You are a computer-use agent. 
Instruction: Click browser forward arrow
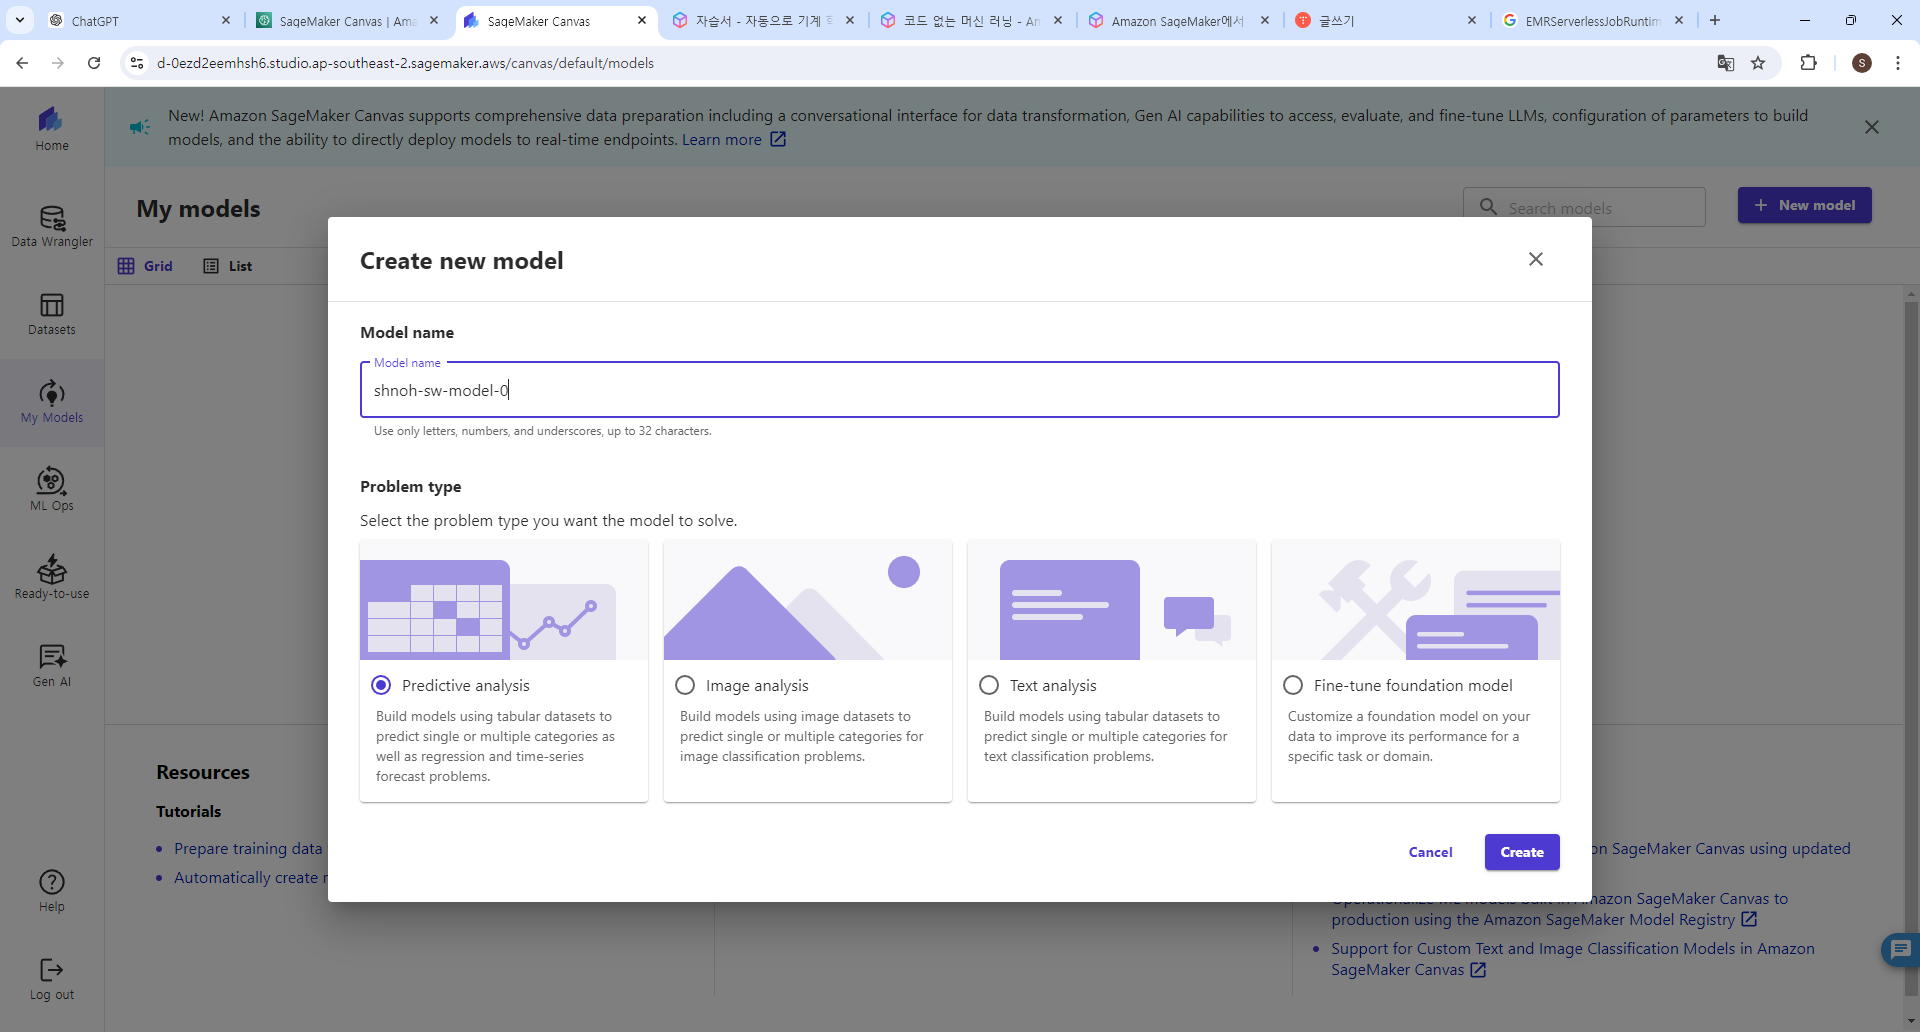58,63
